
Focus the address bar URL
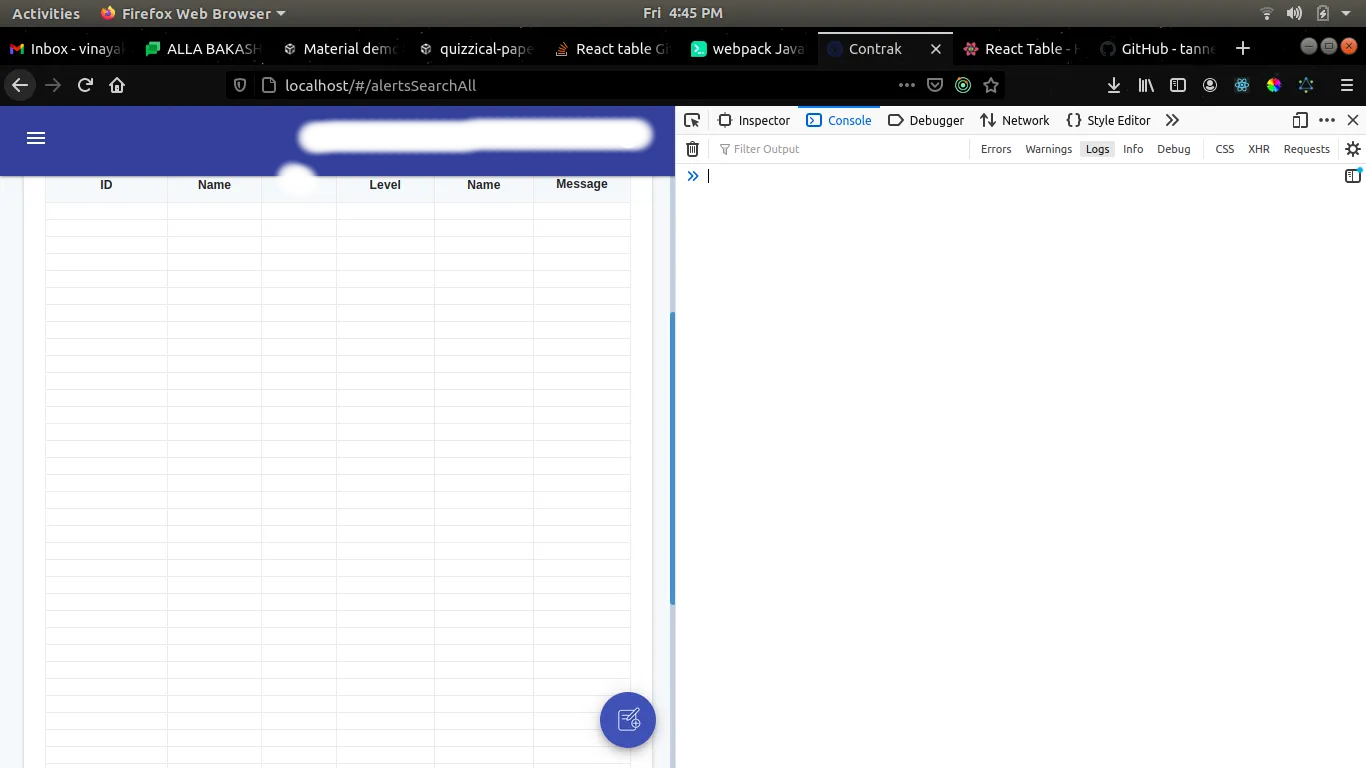click(380, 86)
